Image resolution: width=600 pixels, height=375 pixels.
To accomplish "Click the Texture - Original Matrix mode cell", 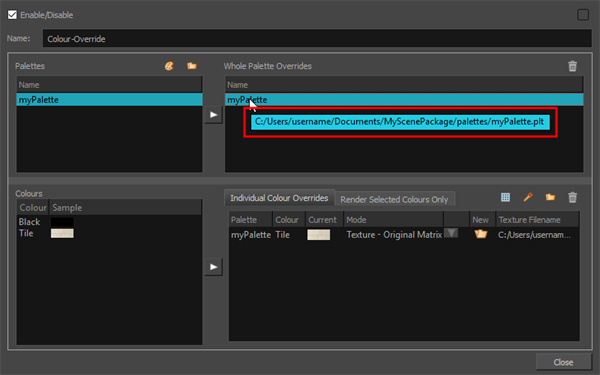I will 394,235.
